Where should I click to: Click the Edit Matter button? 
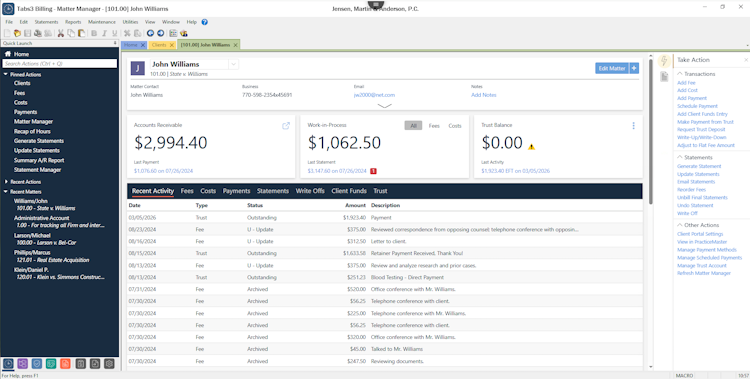tap(612, 68)
